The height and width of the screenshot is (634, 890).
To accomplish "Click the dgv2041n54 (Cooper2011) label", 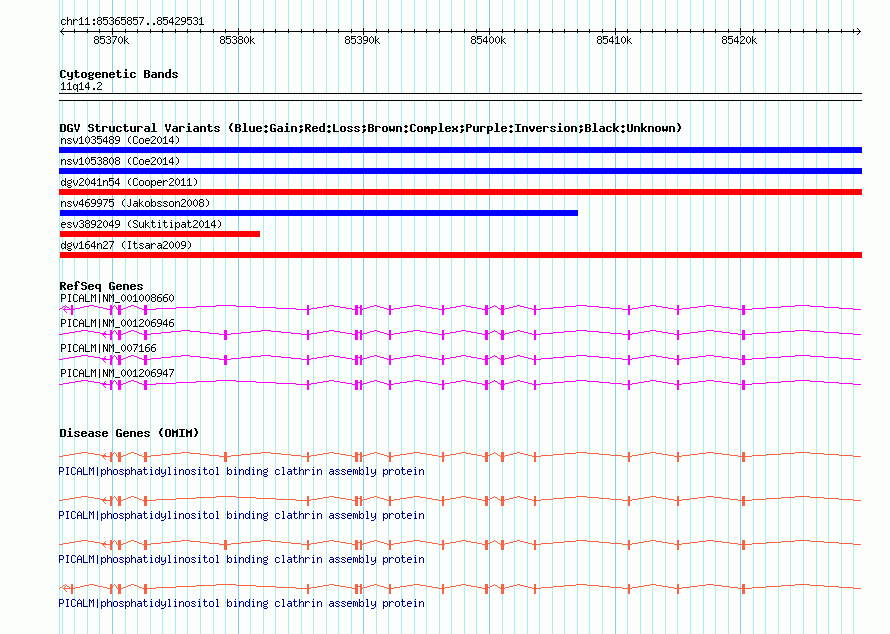I will pyautogui.click(x=129, y=182).
